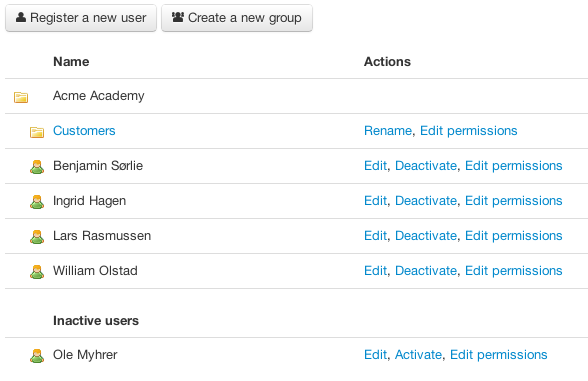
Task: Edit permissions for Benjamin Sørlie
Action: click(x=513, y=165)
